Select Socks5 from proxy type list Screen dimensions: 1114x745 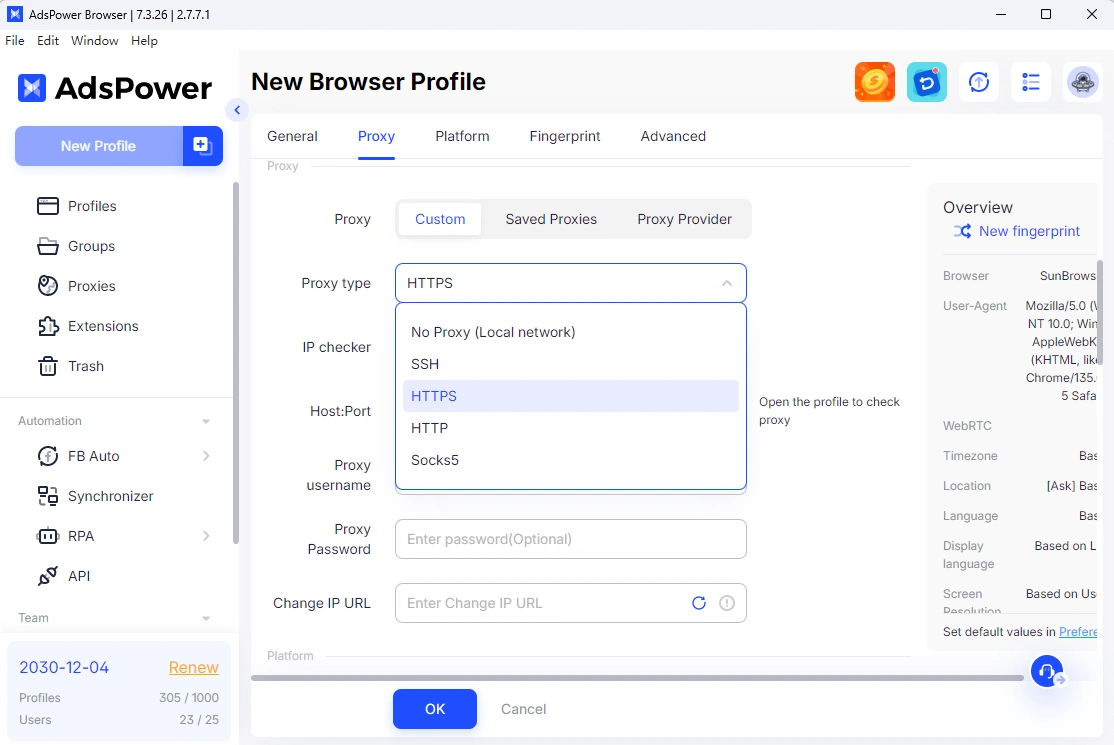(x=435, y=460)
